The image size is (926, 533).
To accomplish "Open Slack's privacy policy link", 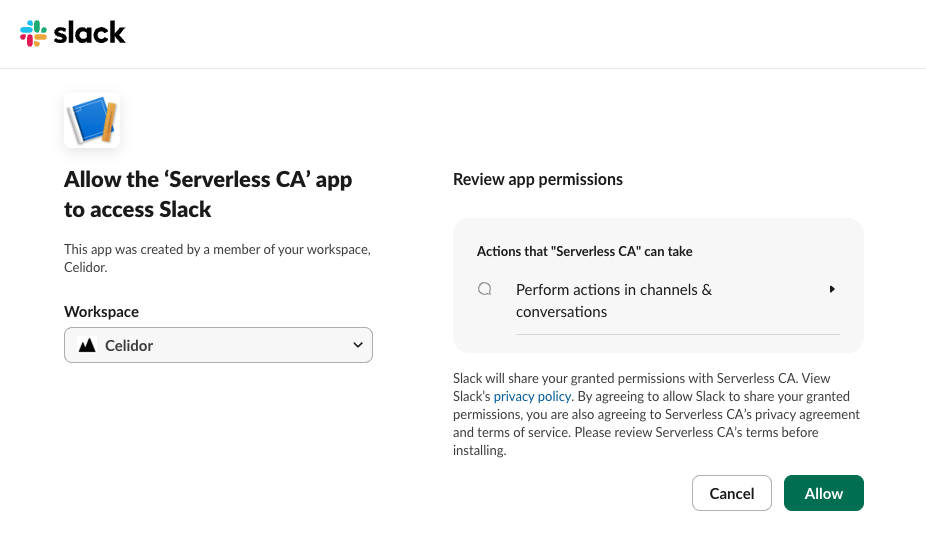I will point(532,396).
